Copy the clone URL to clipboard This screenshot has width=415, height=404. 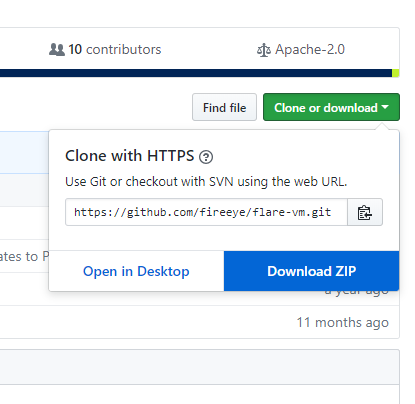click(x=365, y=212)
